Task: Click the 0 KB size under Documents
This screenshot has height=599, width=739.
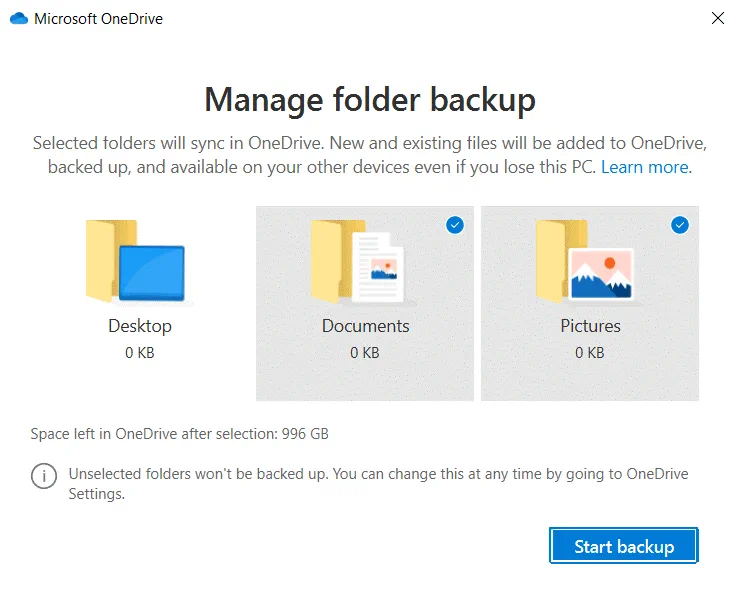Action: point(365,352)
